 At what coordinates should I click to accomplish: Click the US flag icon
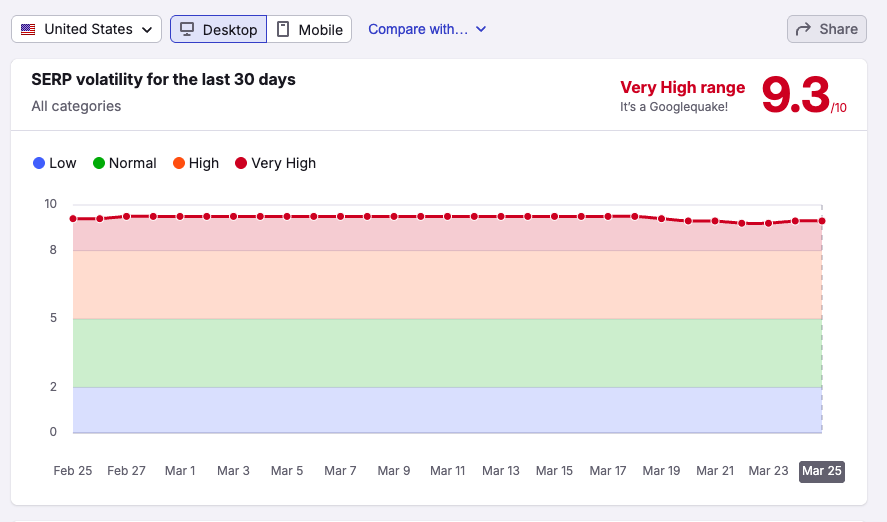[28, 29]
